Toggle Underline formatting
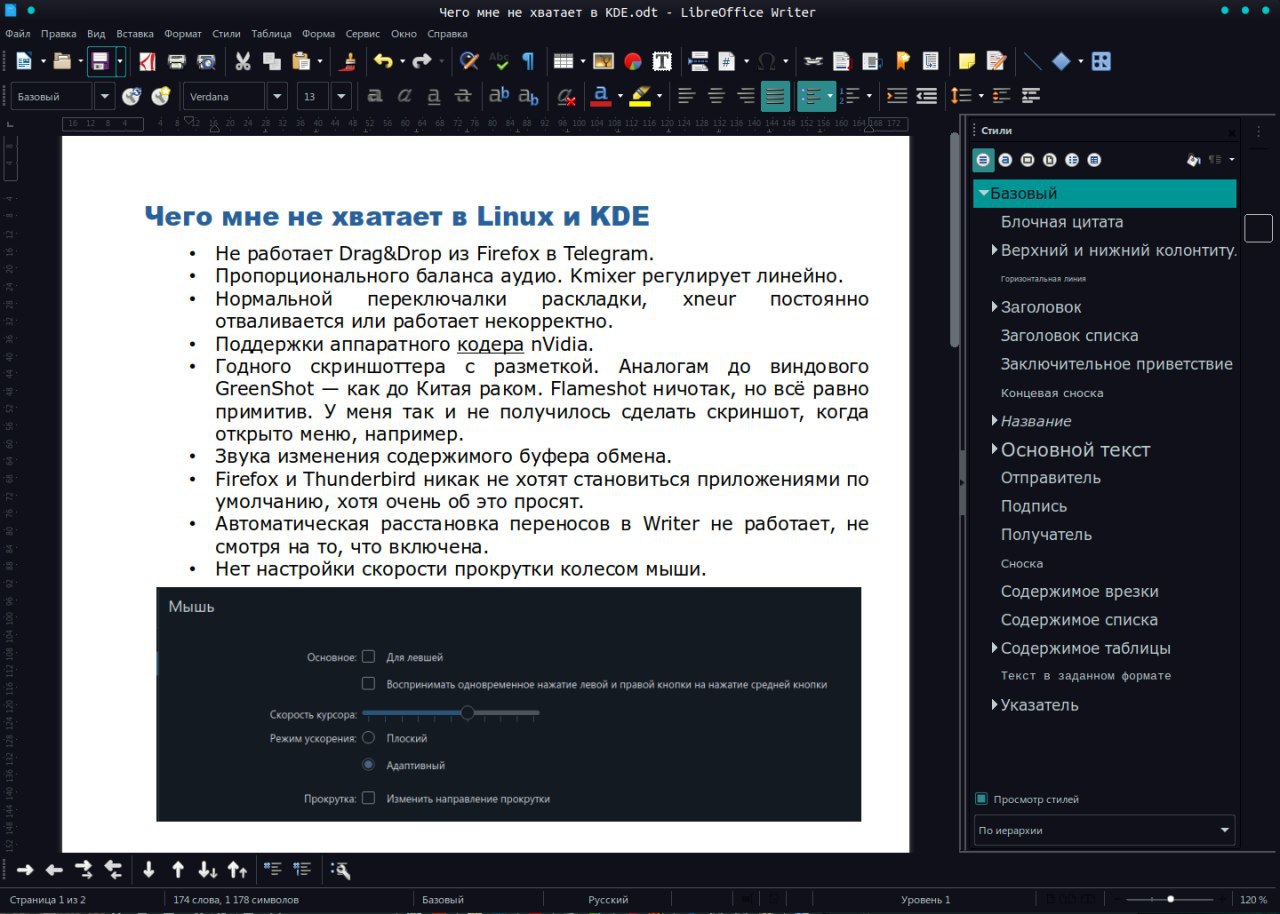Viewport: 1280px width, 914px height. (x=433, y=97)
